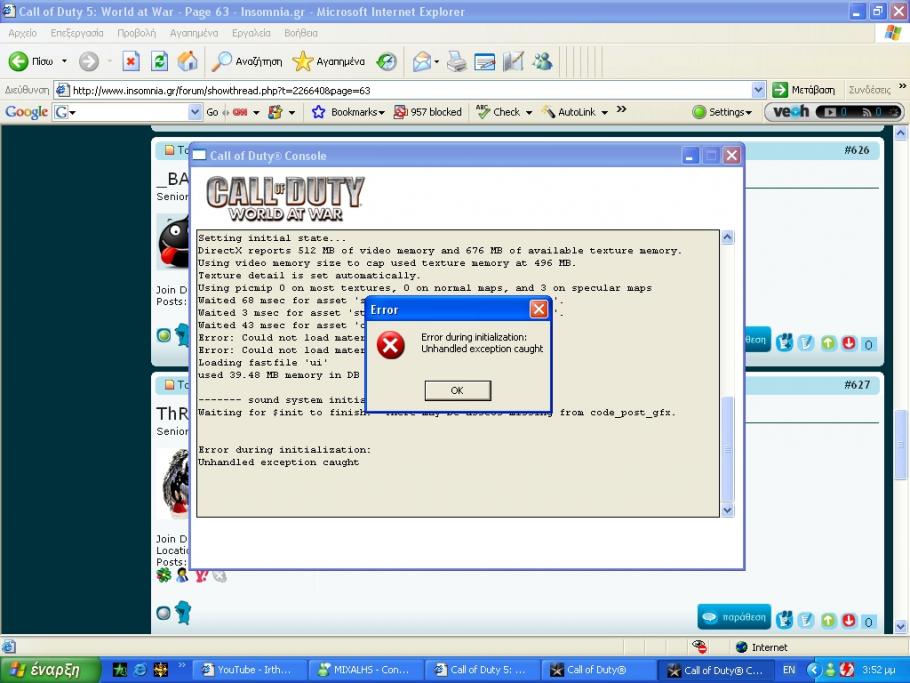This screenshot has height=683, width=910.
Task: Close the Error dialog with X
Action: point(539,309)
